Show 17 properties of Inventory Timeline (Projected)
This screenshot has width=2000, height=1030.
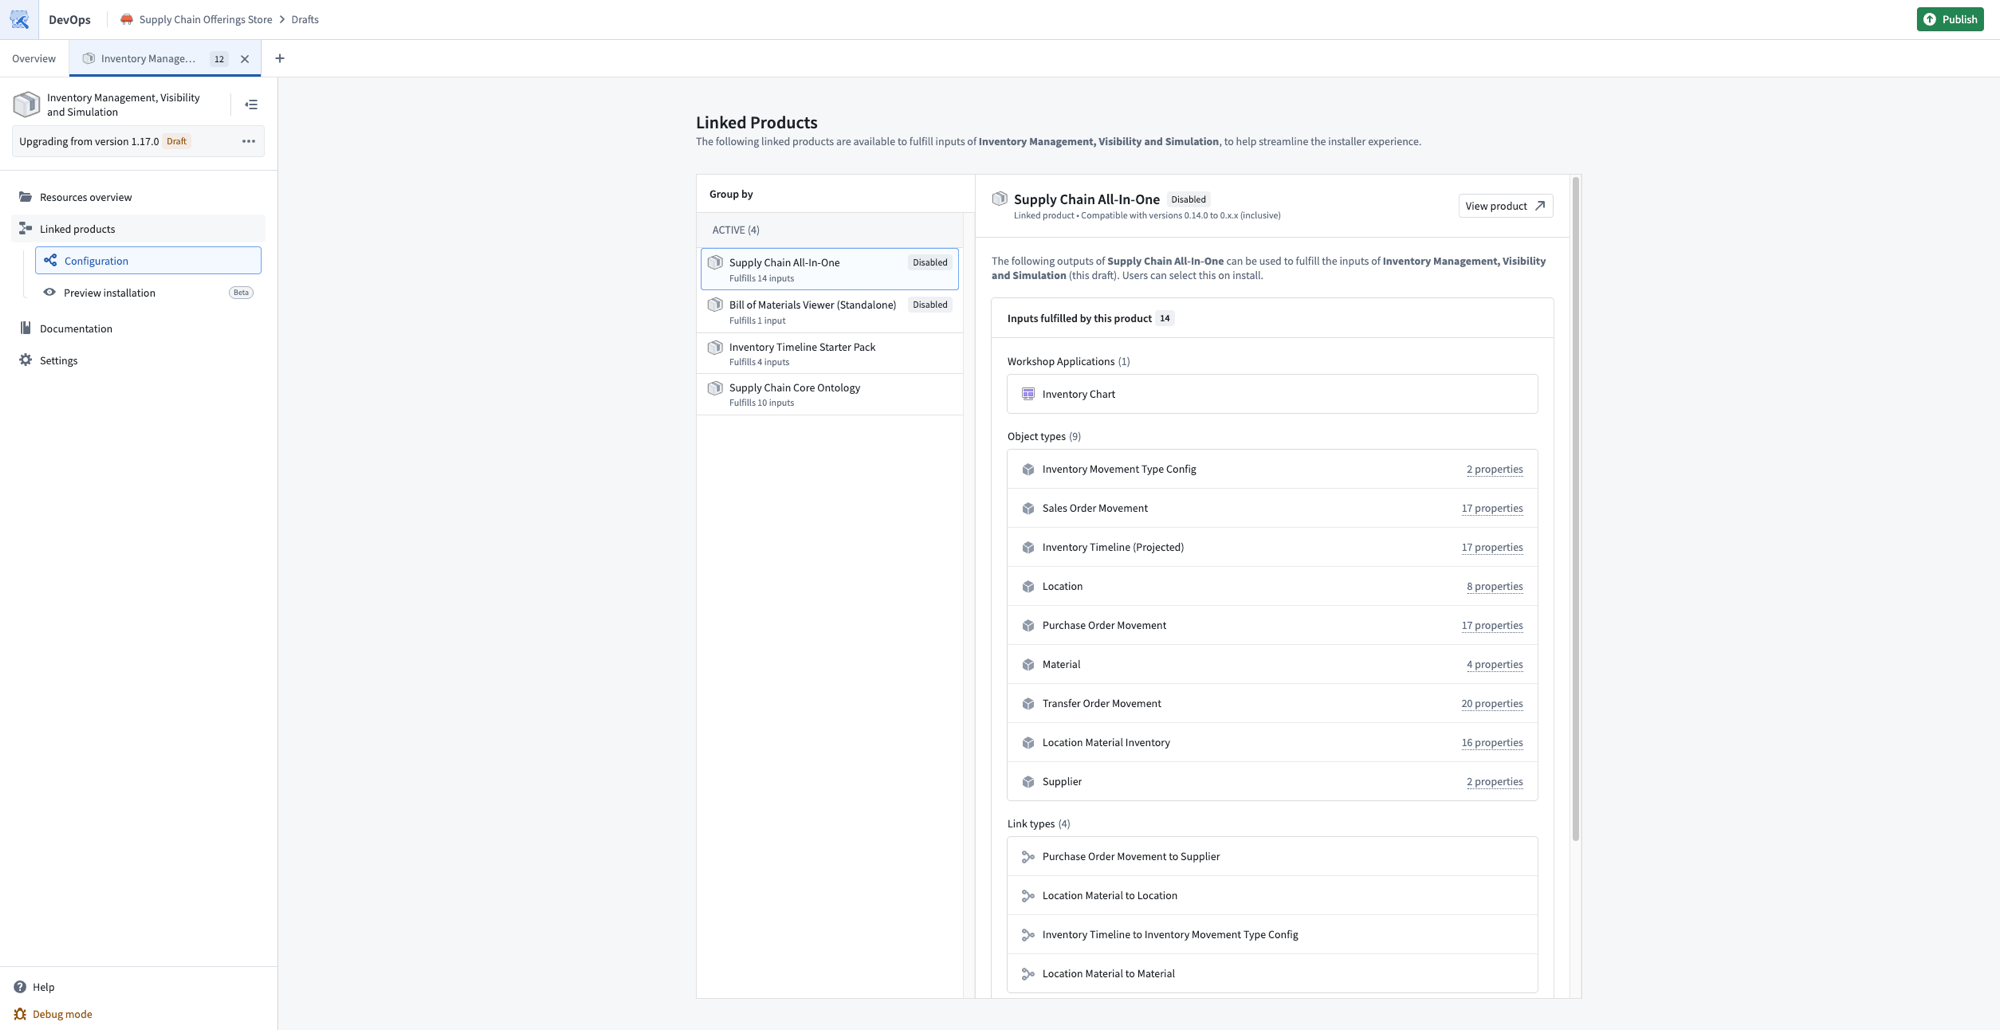(1491, 547)
